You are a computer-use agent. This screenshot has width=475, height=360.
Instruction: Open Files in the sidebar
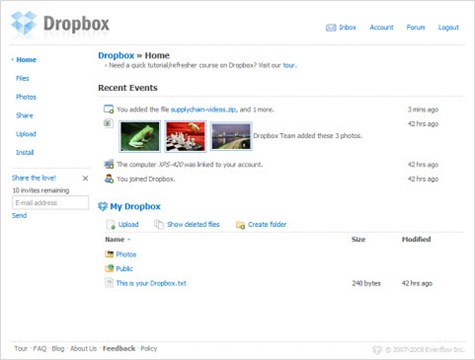22,78
